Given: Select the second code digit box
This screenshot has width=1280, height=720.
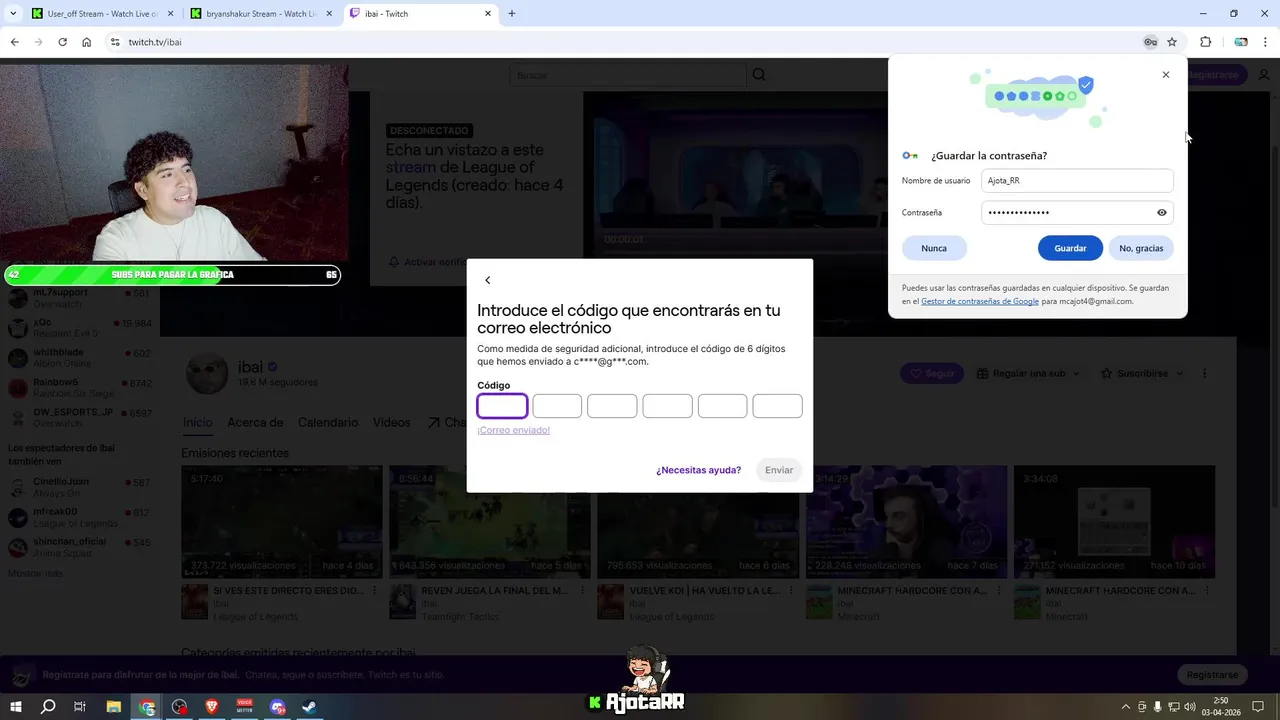Looking at the screenshot, I should 557,405.
